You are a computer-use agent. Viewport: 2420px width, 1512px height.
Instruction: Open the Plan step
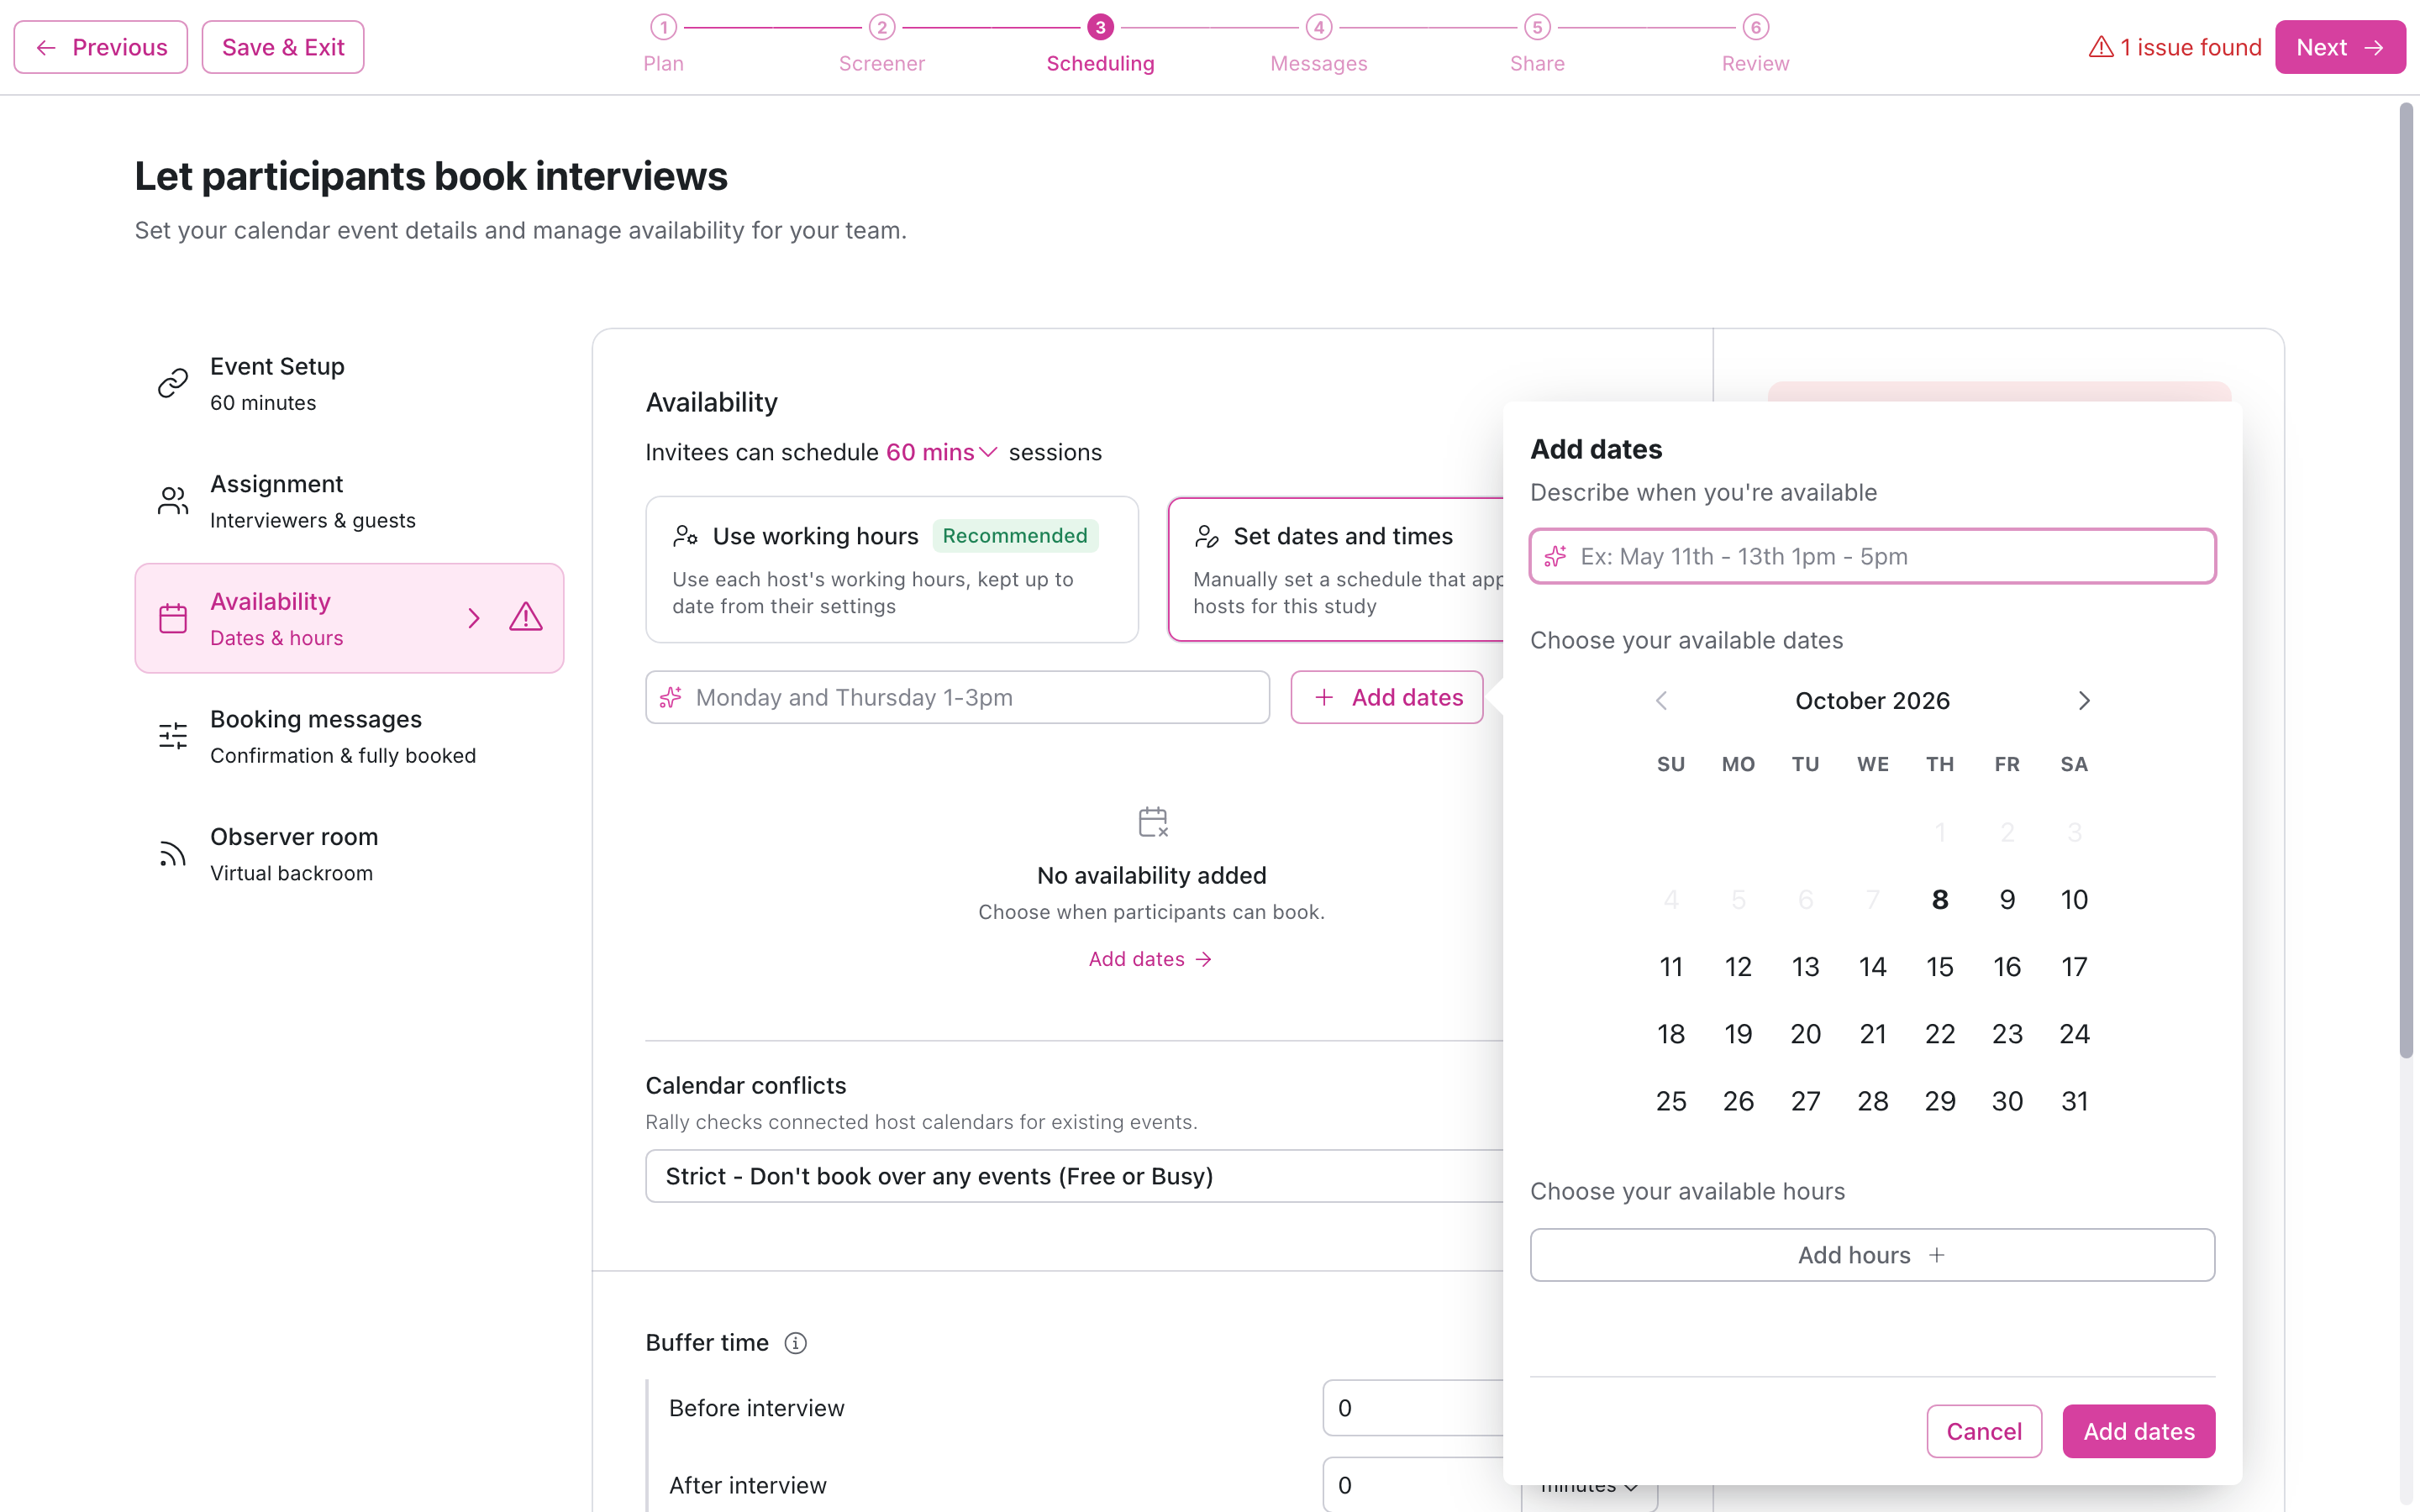(x=663, y=44)
